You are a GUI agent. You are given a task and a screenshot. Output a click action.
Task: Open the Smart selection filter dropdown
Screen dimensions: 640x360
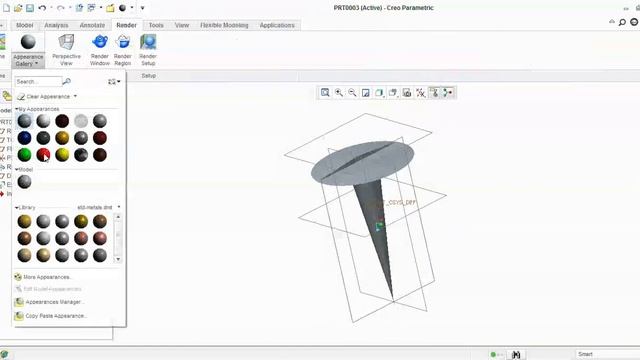click(607, 354)
